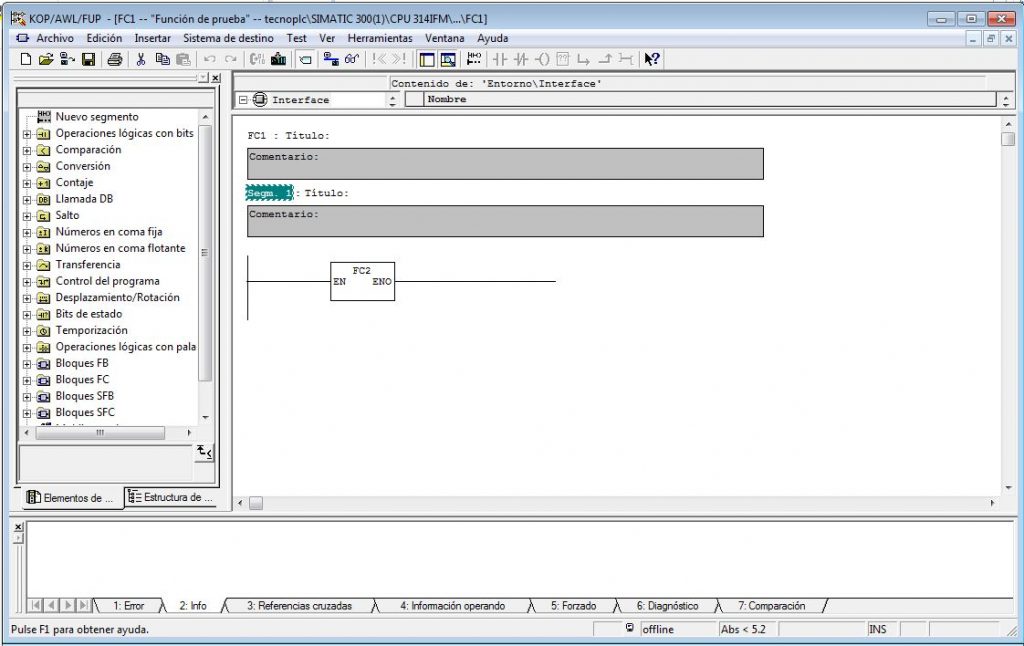Select the normally closed contact icon
The height and width of the screenshot is (646, 1024).
pyautogui.click(x=520, y=59)
